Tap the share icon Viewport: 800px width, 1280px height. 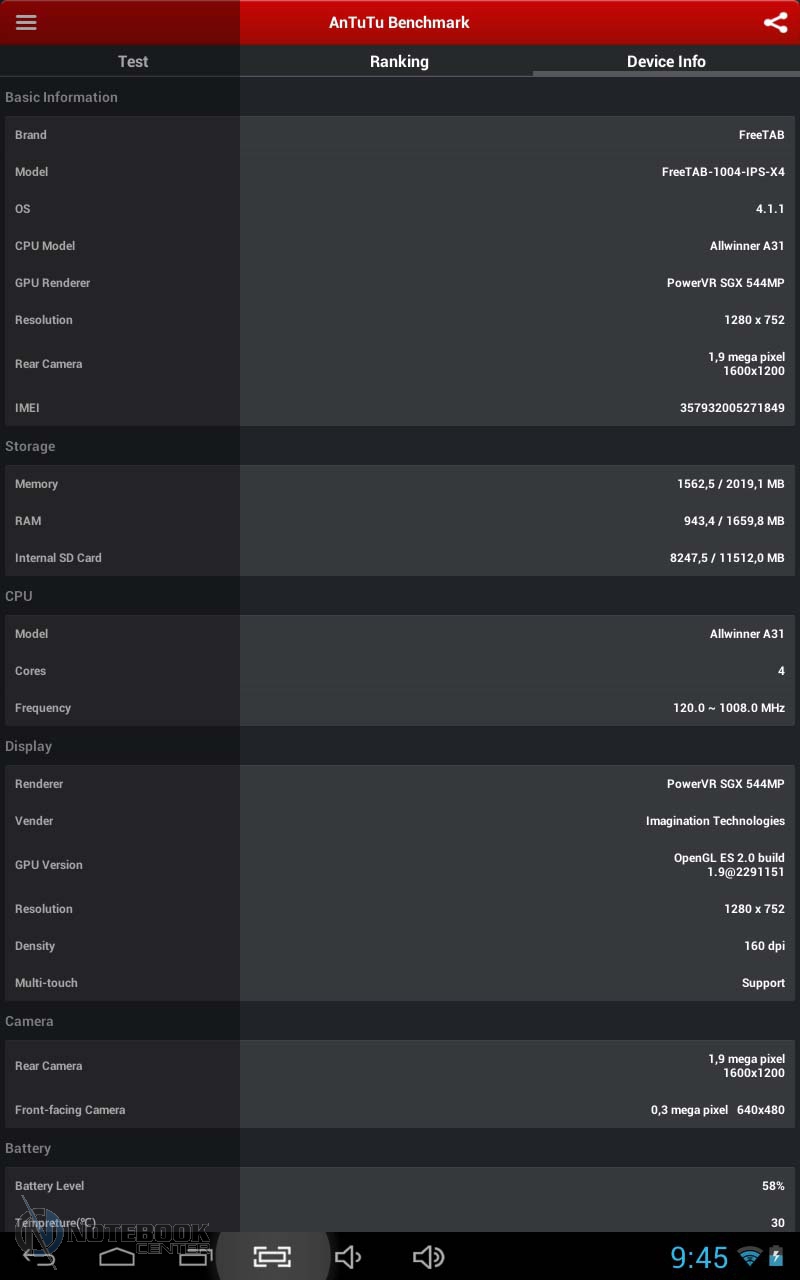pos(775,22)
